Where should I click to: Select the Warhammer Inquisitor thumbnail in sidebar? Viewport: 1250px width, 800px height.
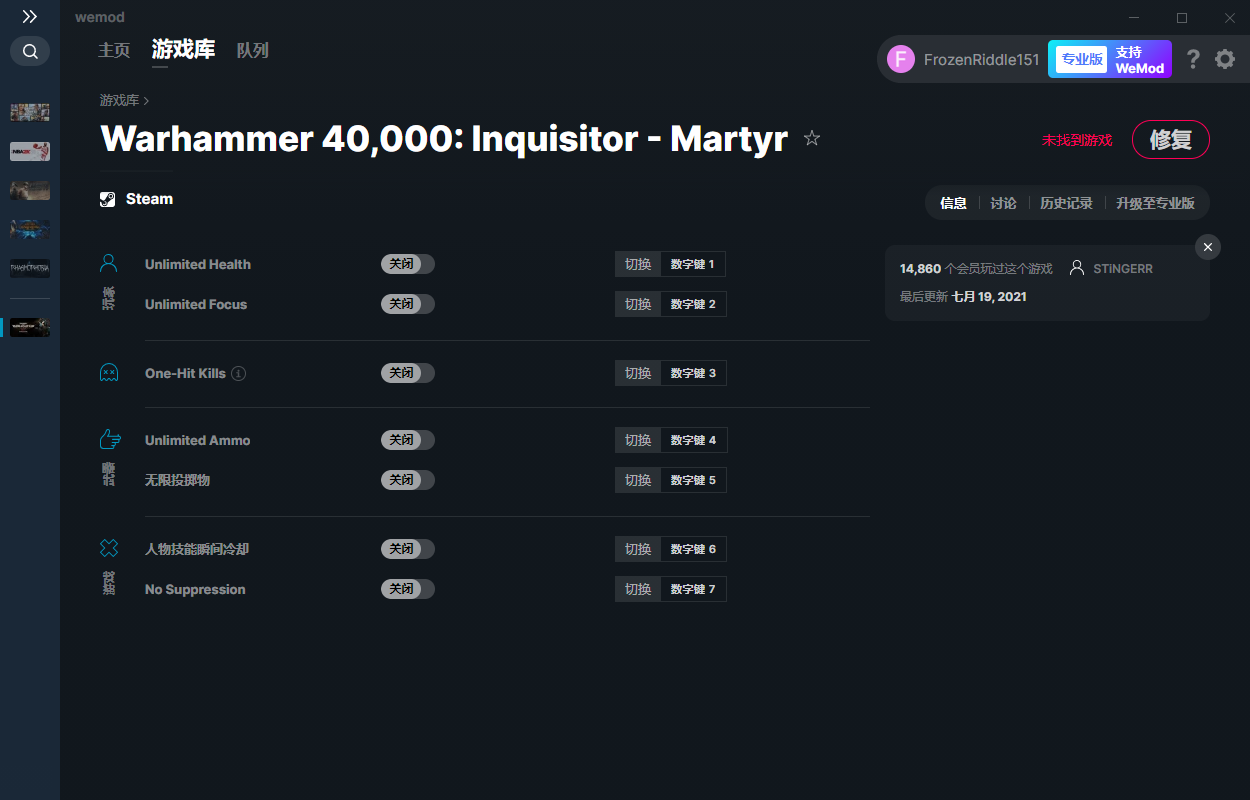pyautogui.click(x=30, y=327)
